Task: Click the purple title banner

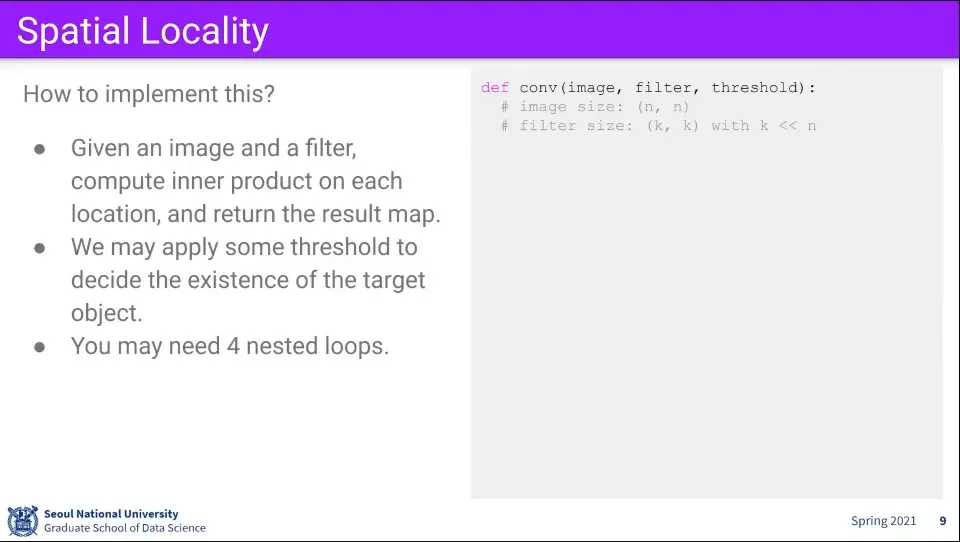Action: (x=480, y=29)
